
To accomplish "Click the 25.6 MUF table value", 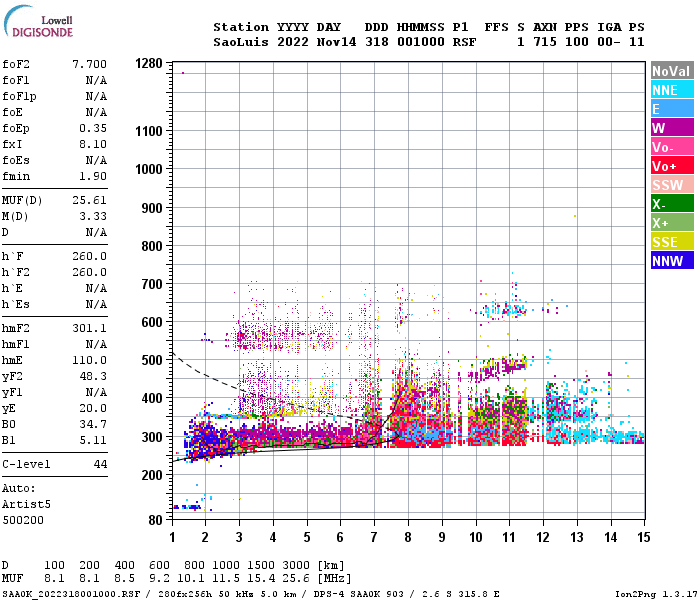I will pyautogui.click(x=296, y=579).
